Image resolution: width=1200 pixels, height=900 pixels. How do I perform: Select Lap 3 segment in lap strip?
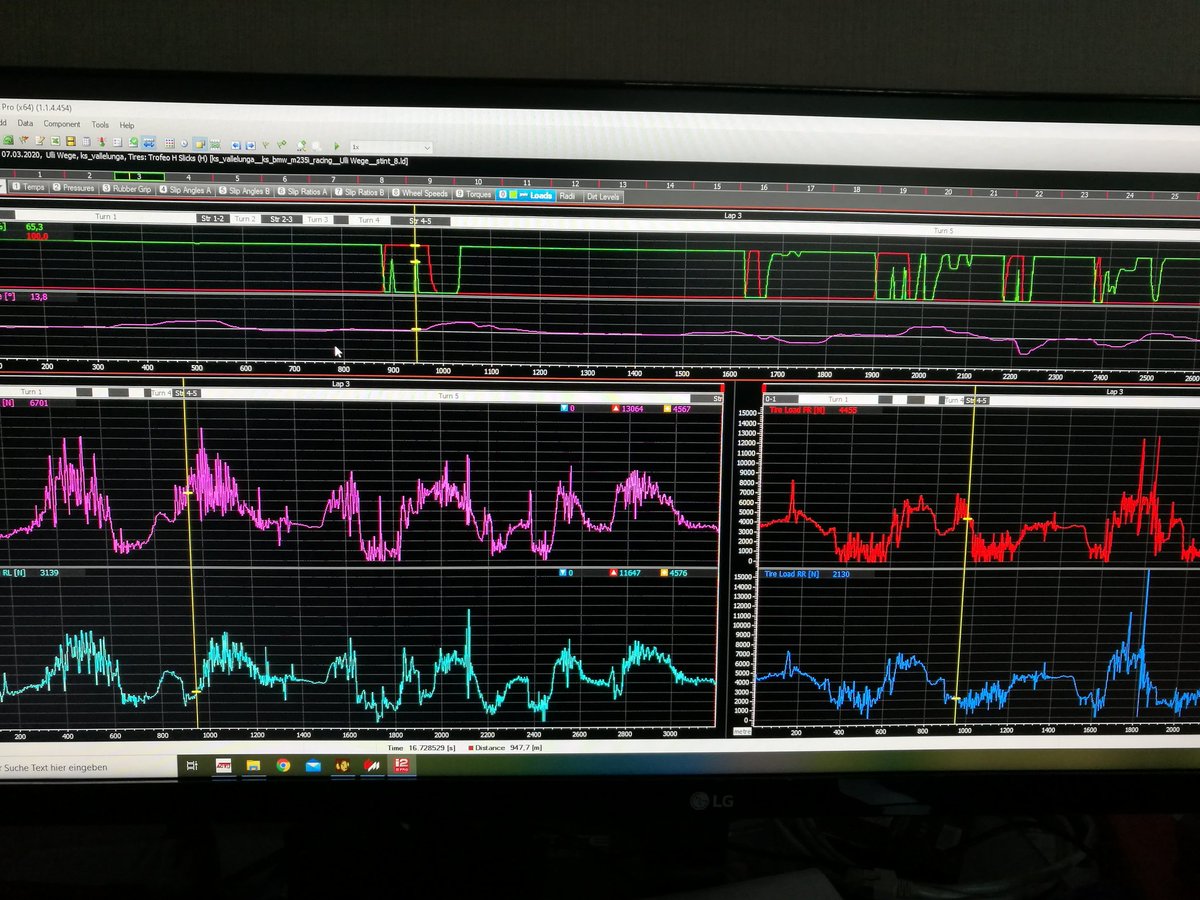[x=139, y=176]
